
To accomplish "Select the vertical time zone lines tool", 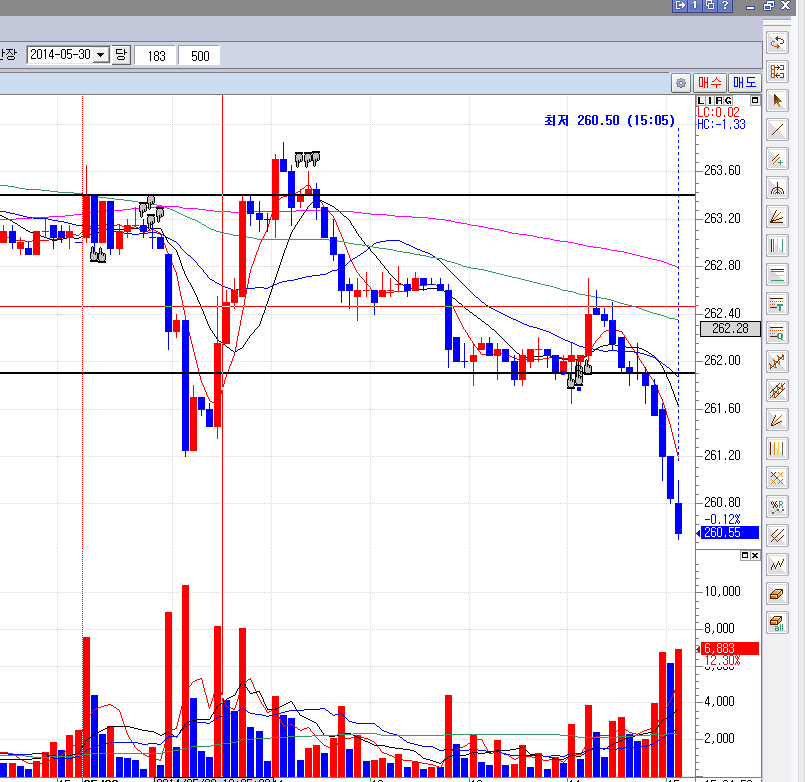I will [777, 246].
